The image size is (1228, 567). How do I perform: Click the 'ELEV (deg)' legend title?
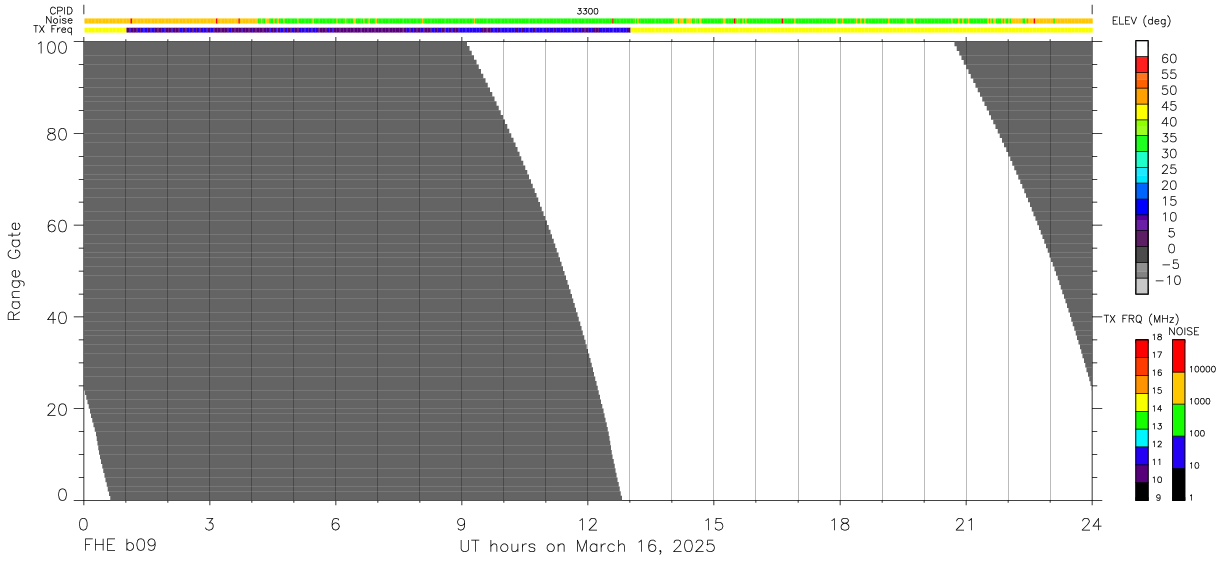(x=1141, y=22)
